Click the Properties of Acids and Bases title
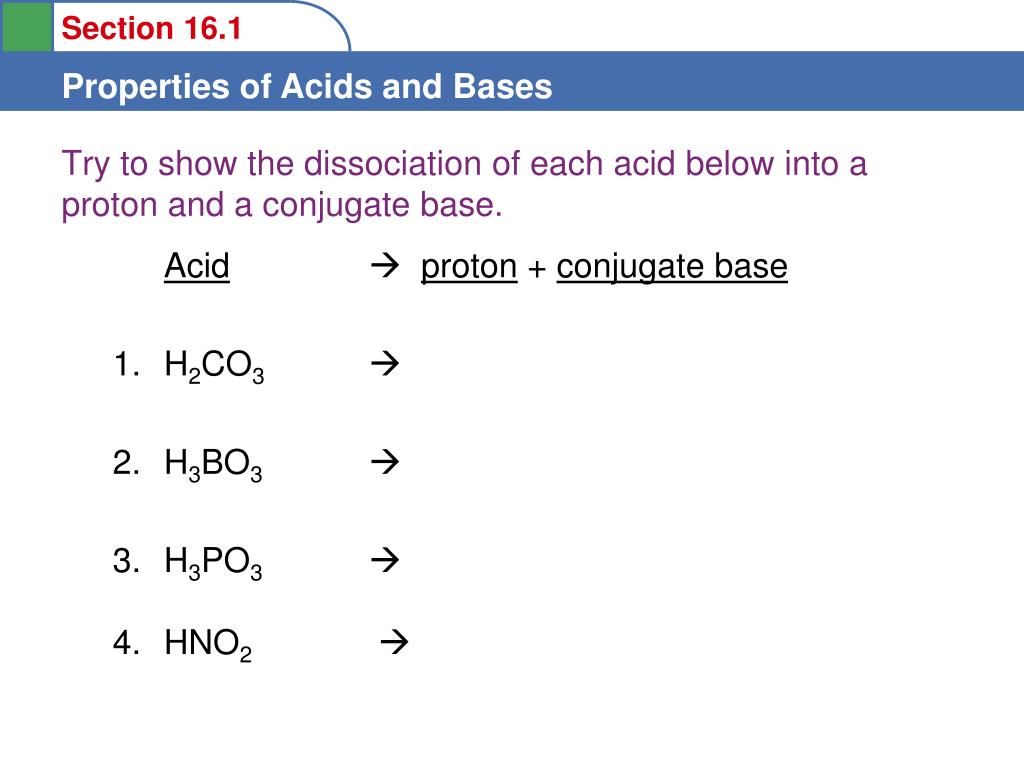This screenshot has width=1024, height=768. click(x=307, y=86)
